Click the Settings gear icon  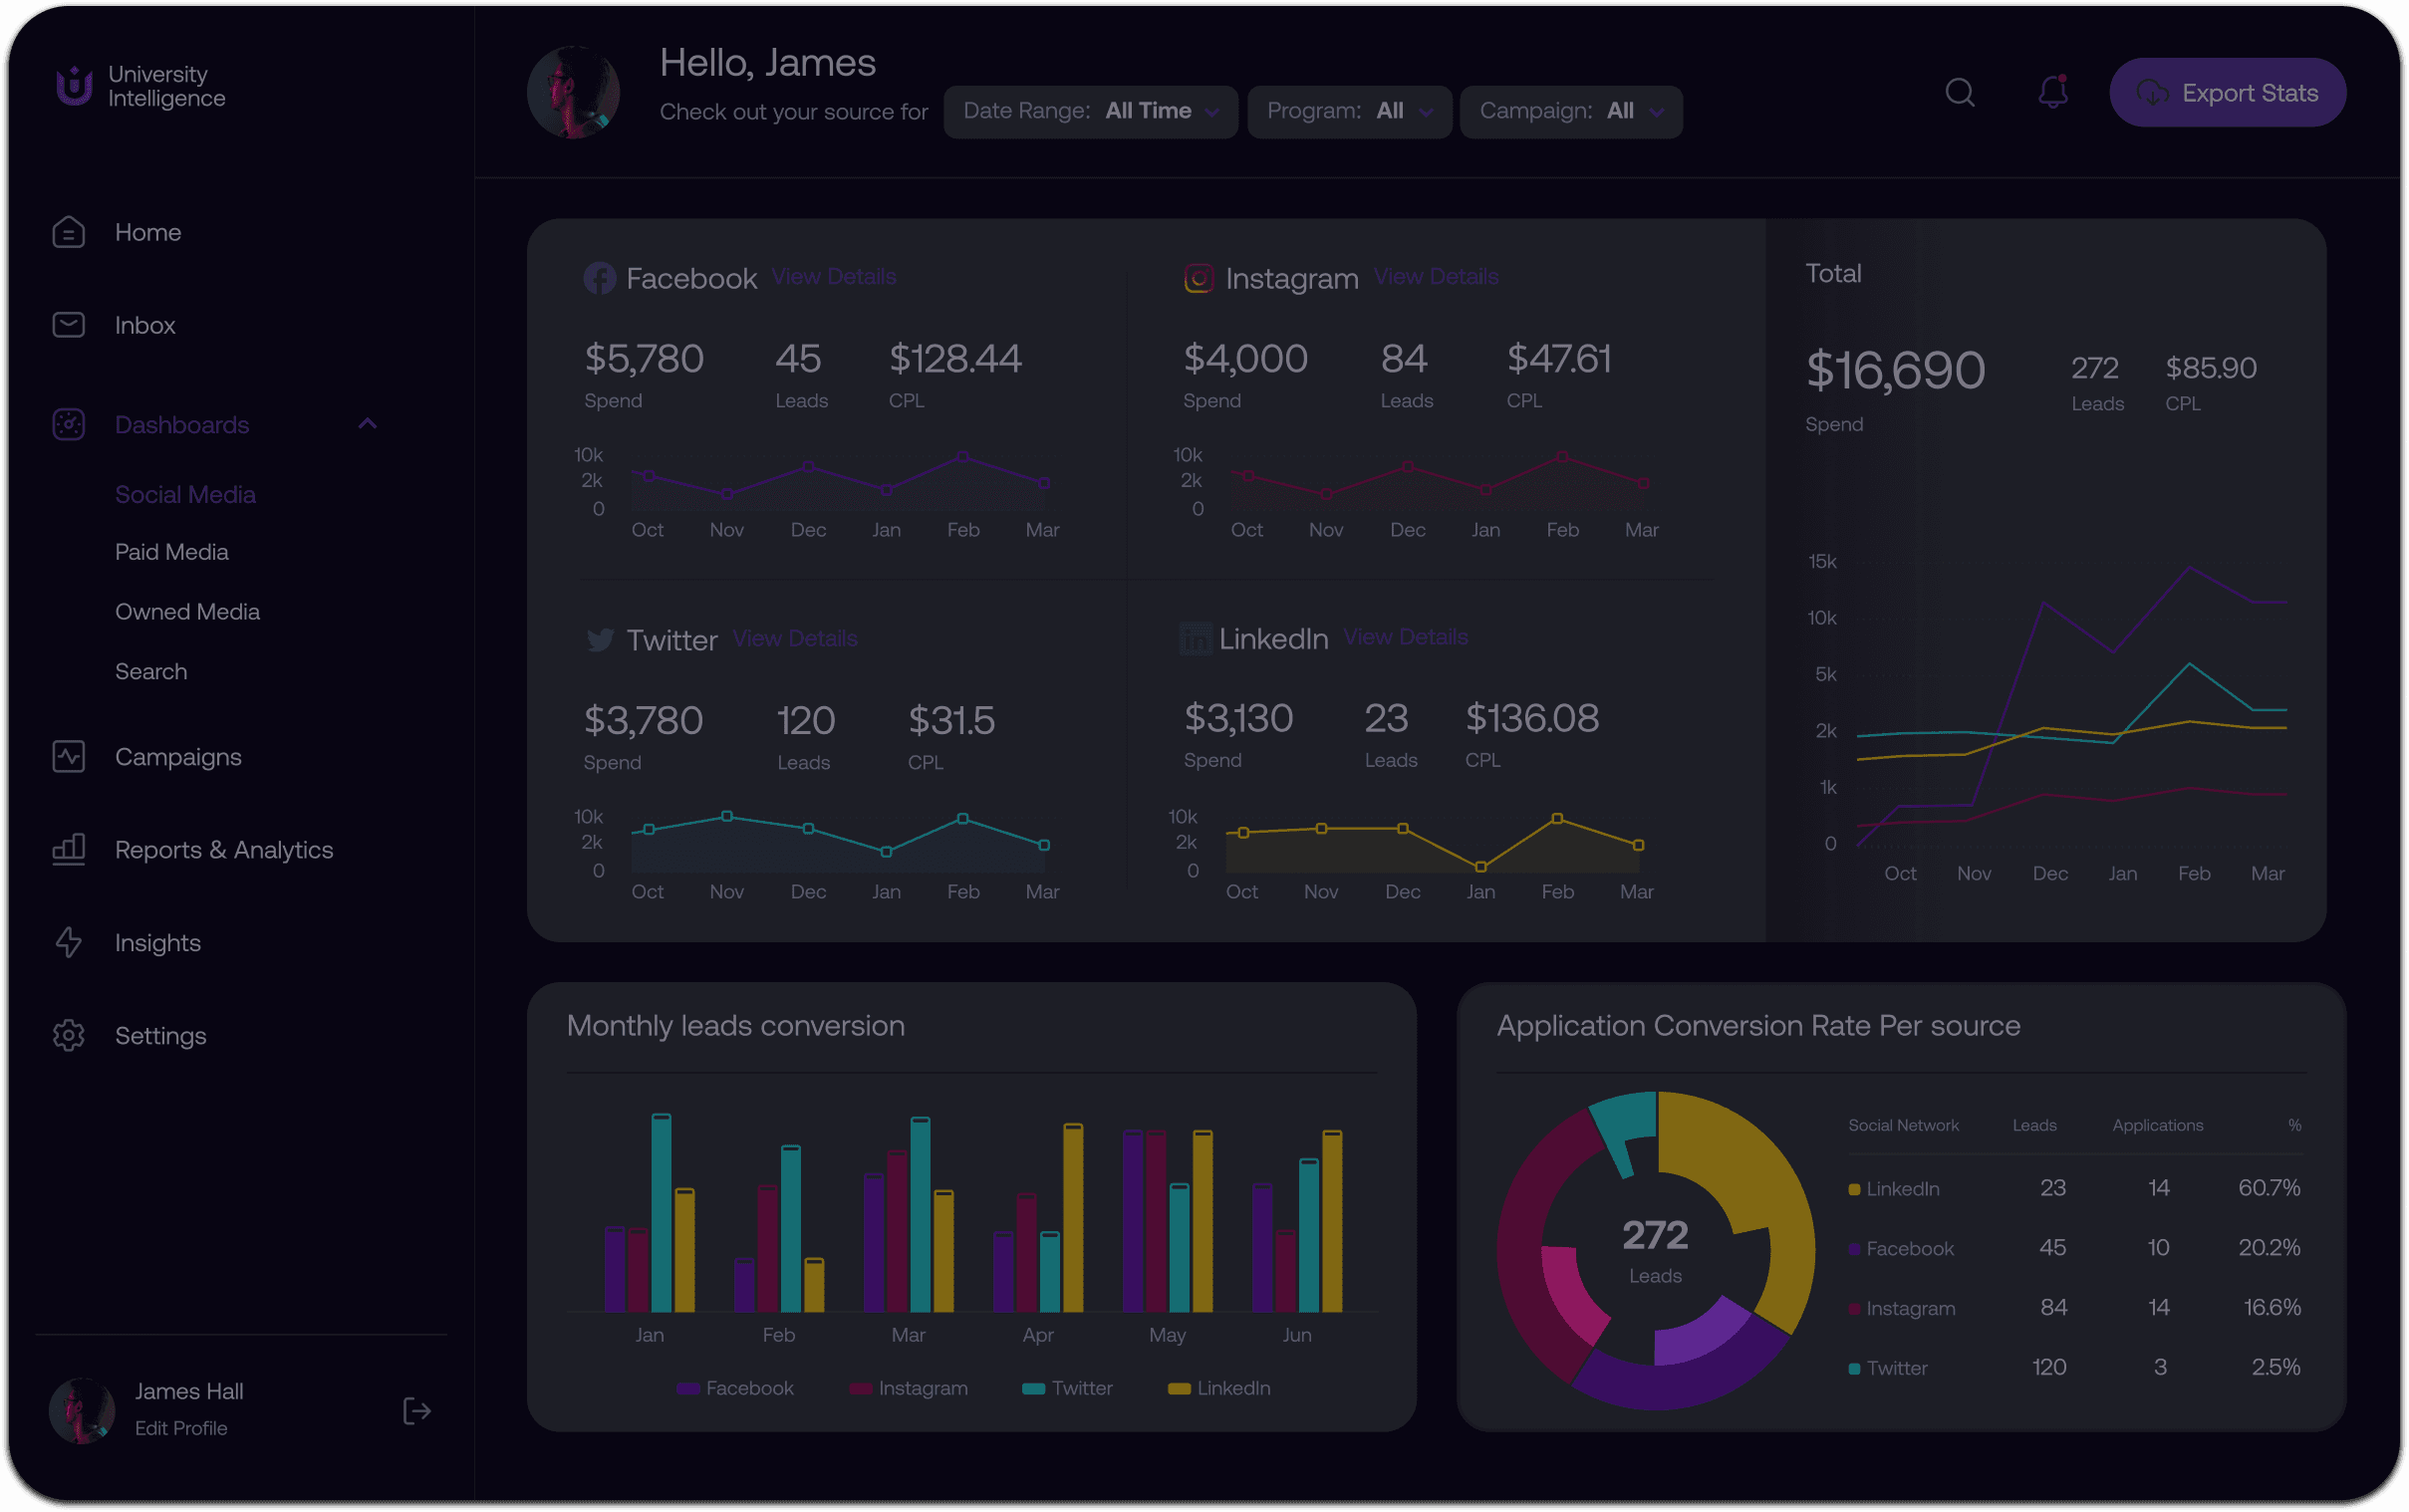pyautogui.click(x=68, y=1036)
